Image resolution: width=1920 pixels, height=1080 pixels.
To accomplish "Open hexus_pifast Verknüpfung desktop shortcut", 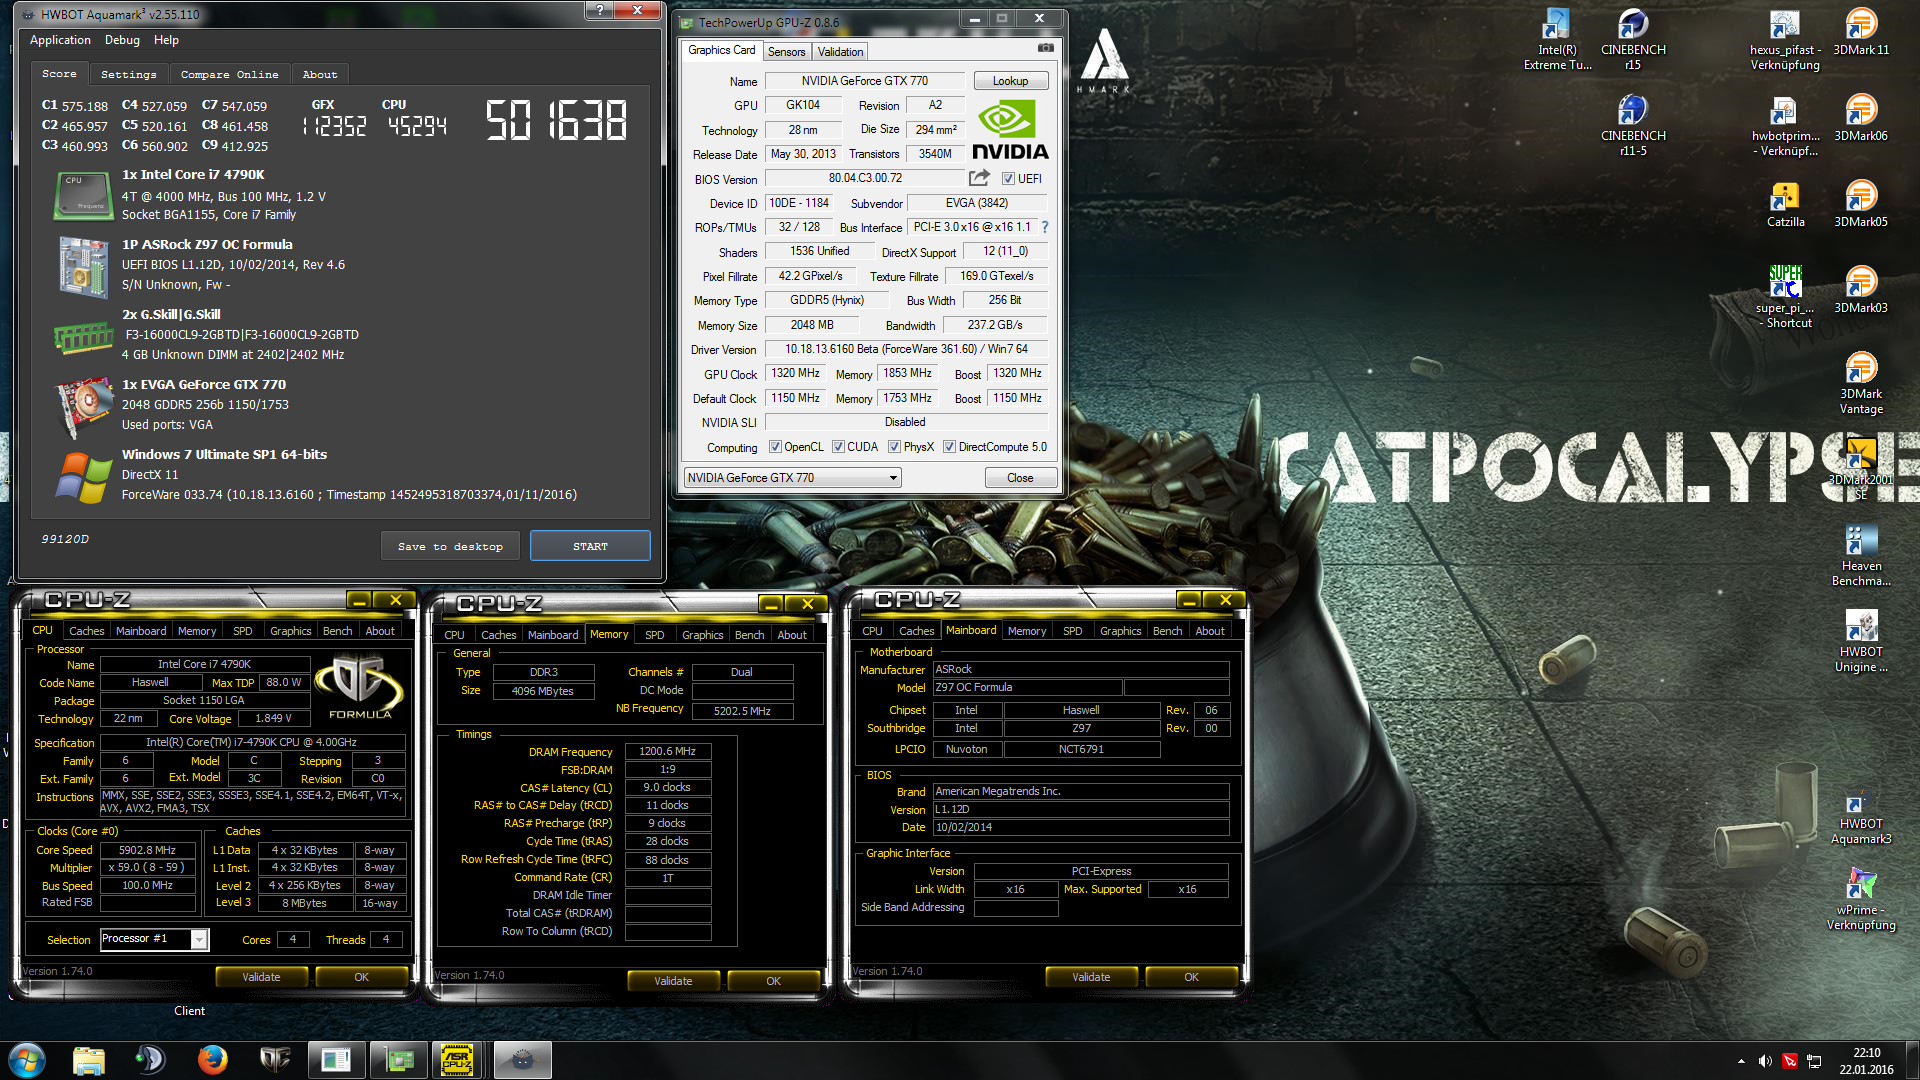I will [x=1785, y=40].
